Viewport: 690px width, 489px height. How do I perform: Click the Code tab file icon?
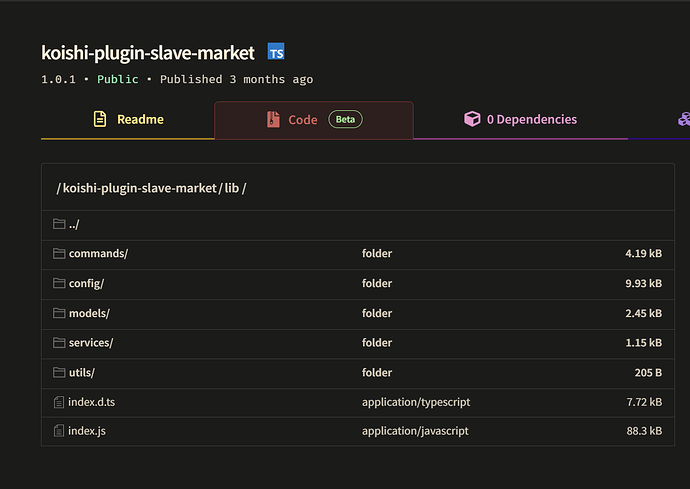(x=273, y=120)
